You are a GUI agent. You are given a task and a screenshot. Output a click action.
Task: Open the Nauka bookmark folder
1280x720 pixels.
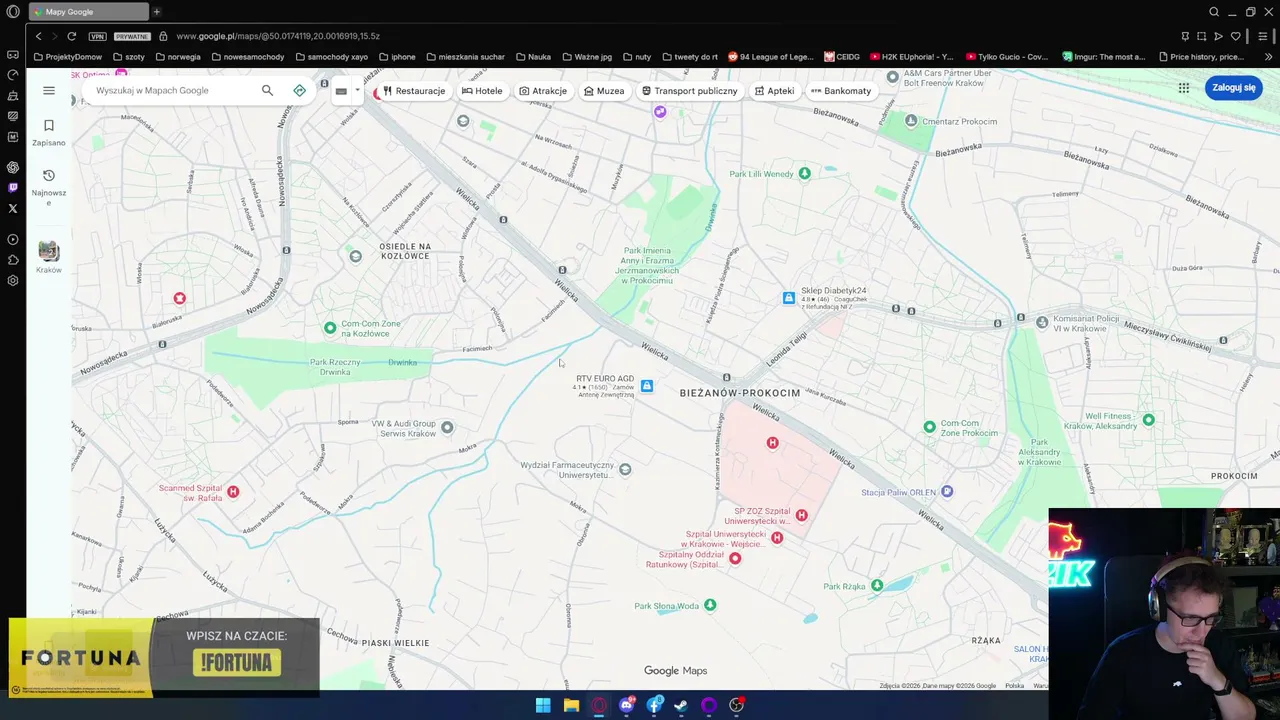coord(532,57)
